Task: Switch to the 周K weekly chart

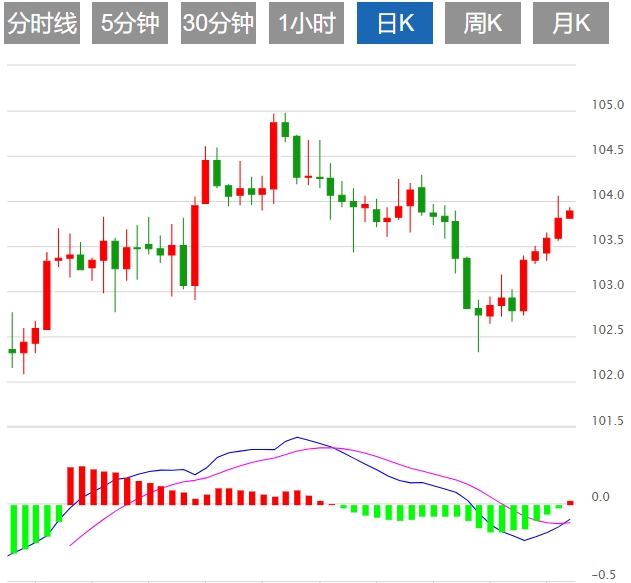Action: coord(483,23)
